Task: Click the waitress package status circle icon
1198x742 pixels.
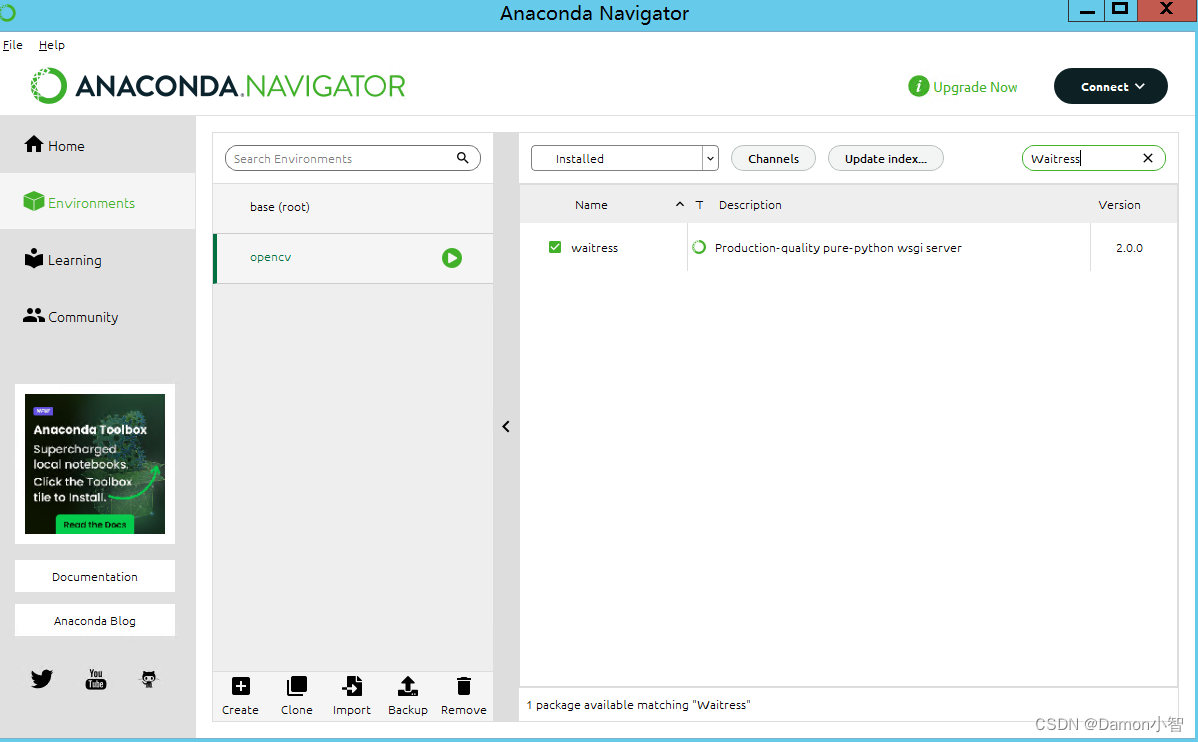Action: (x=698, y=247)
